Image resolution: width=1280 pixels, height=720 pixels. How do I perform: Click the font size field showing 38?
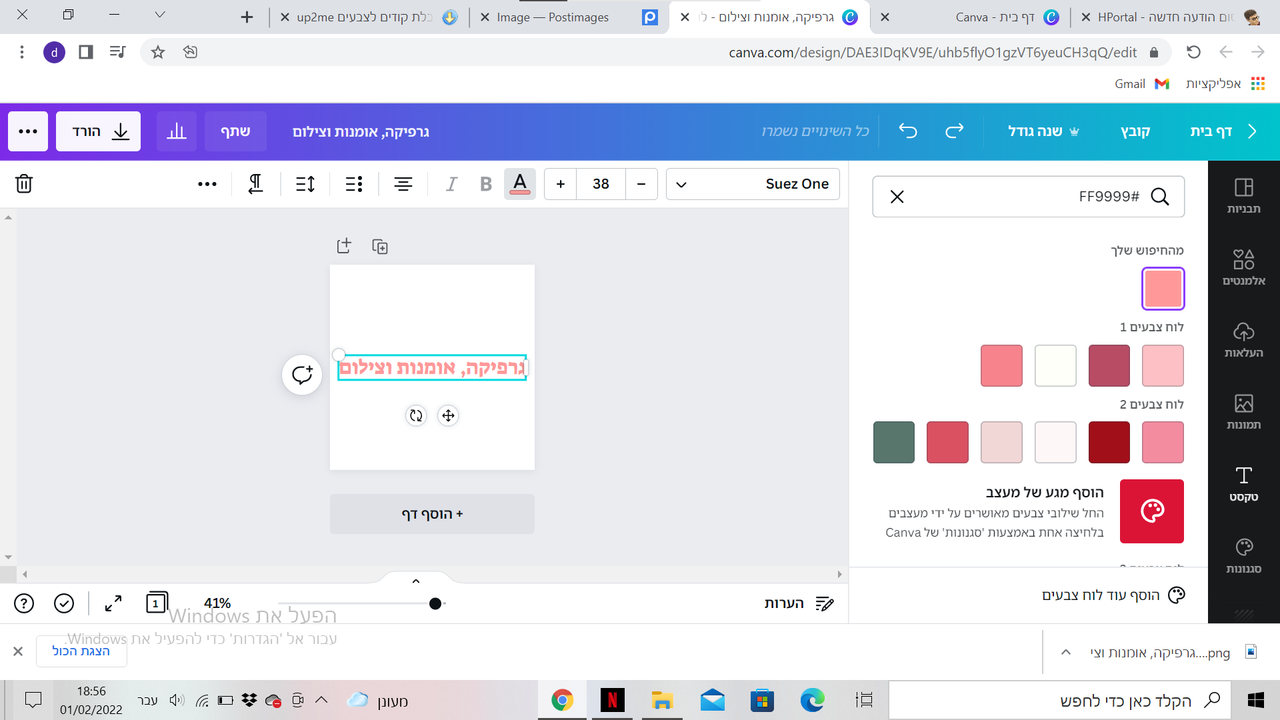601,184
